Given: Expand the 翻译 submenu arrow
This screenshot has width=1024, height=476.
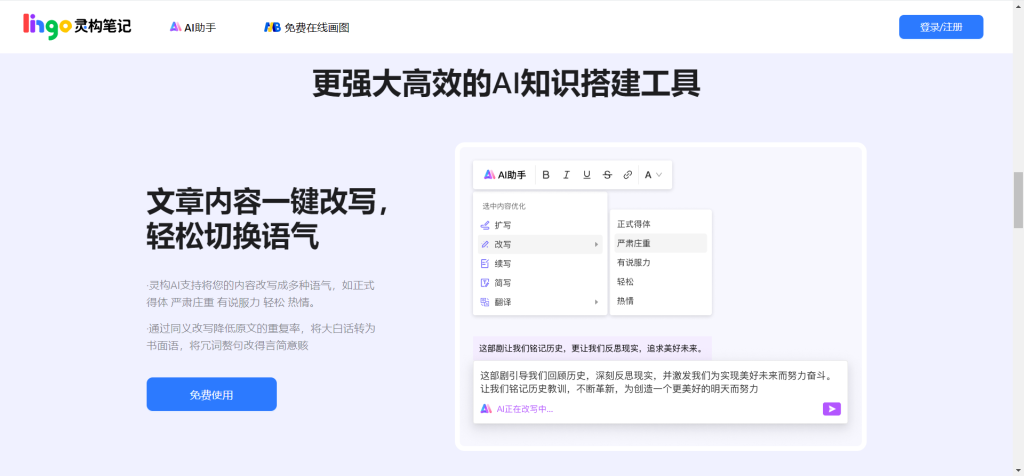Looking at the screenshot, I should [x=597, y=302].
